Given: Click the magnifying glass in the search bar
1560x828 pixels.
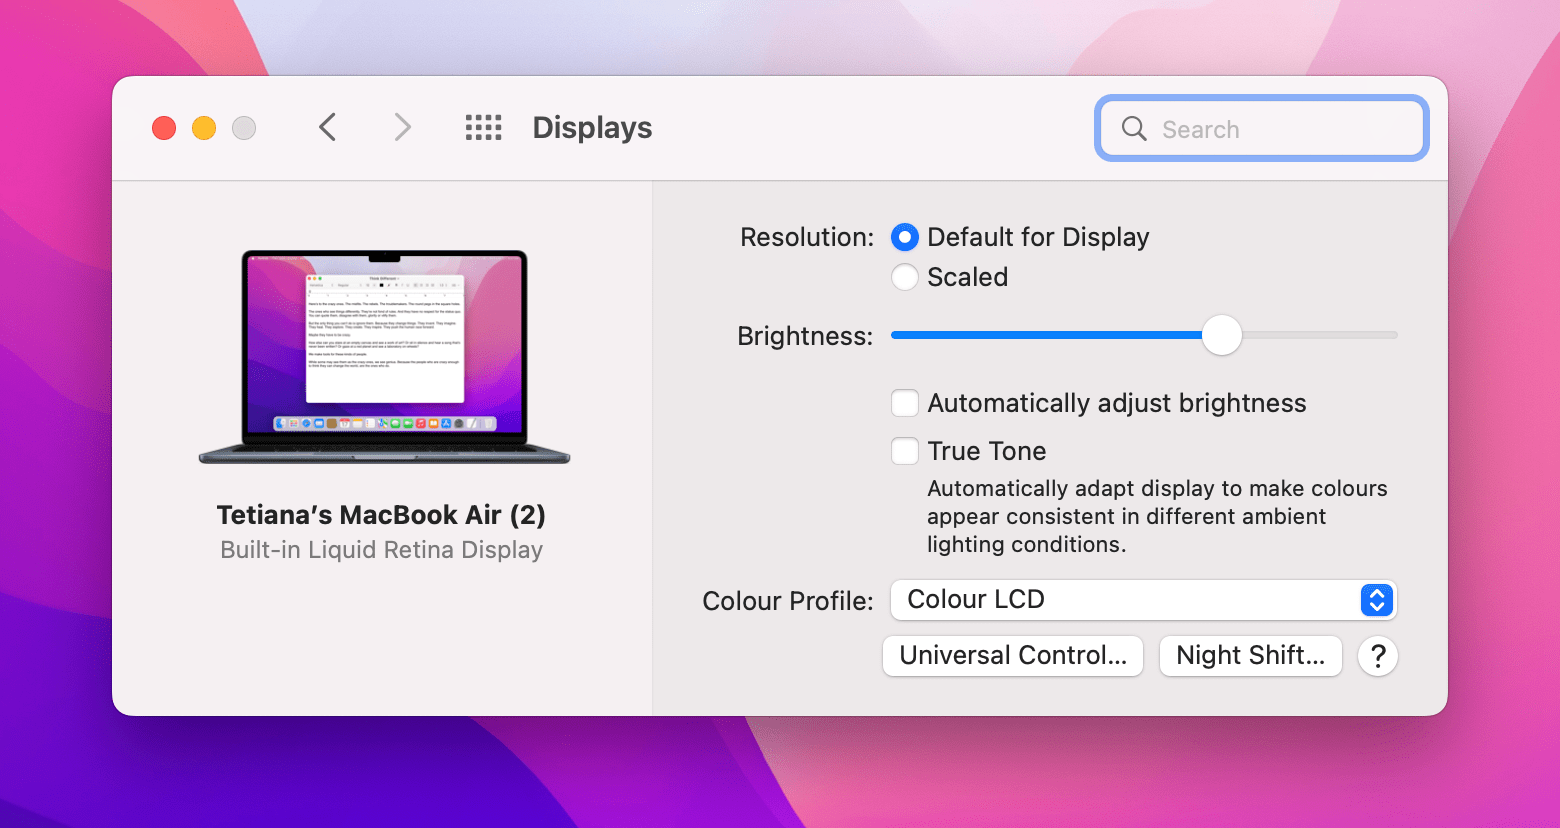Looking at the screenshot, I should pos(1133,128).
